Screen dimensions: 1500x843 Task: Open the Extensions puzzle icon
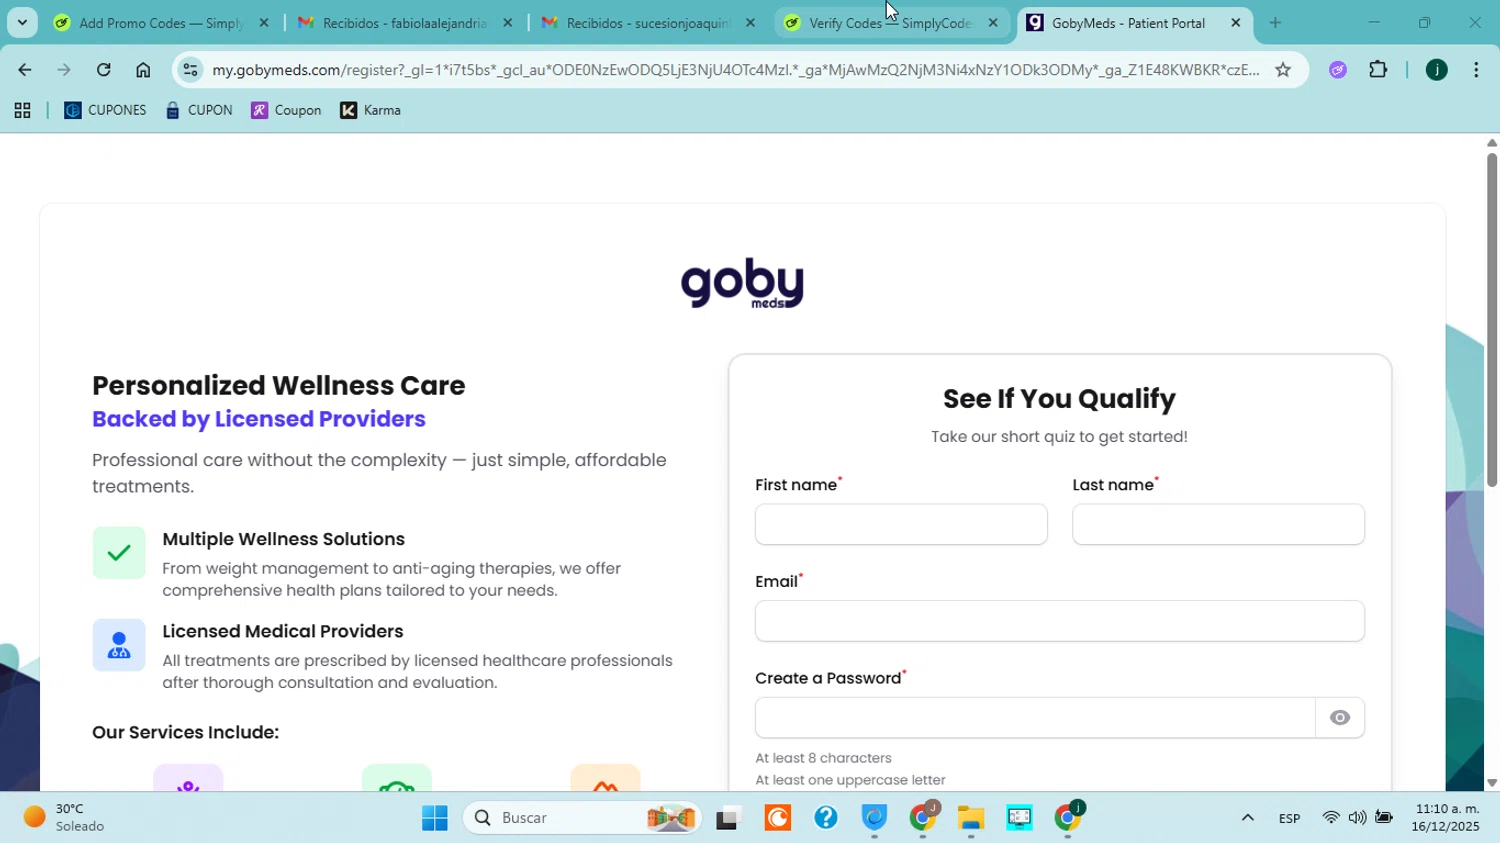click(x=1378, y=70)
